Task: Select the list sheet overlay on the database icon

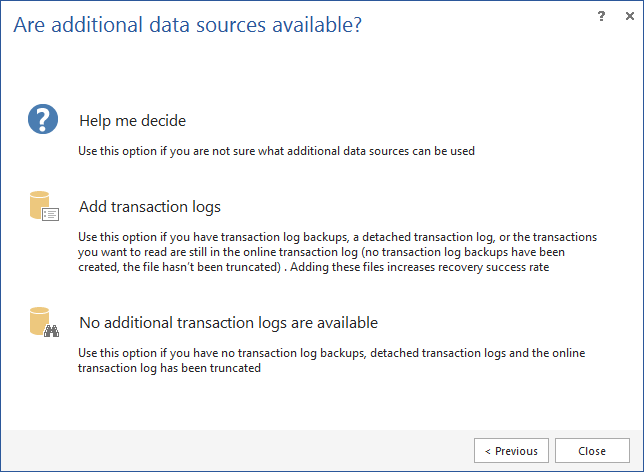Action: pyautogui.click(x=51, y=214)
